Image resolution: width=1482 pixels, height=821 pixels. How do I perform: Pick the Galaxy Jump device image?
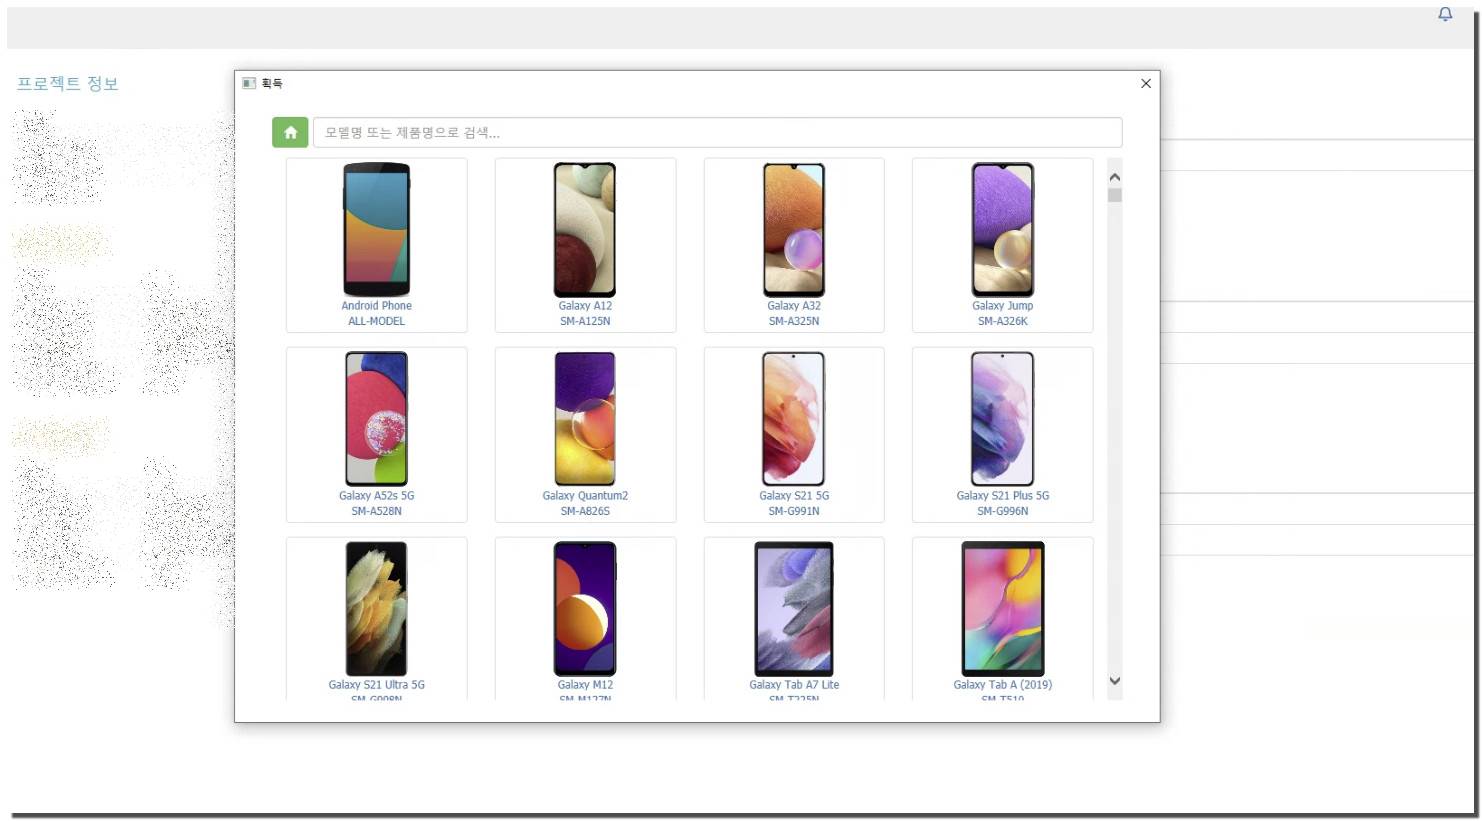click(x=1003, y=230)
